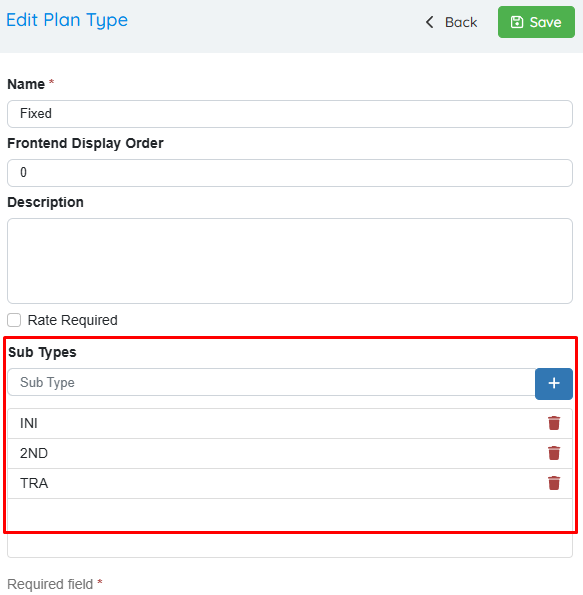Delete the INI sub type via trash icon

coord(554,423)
